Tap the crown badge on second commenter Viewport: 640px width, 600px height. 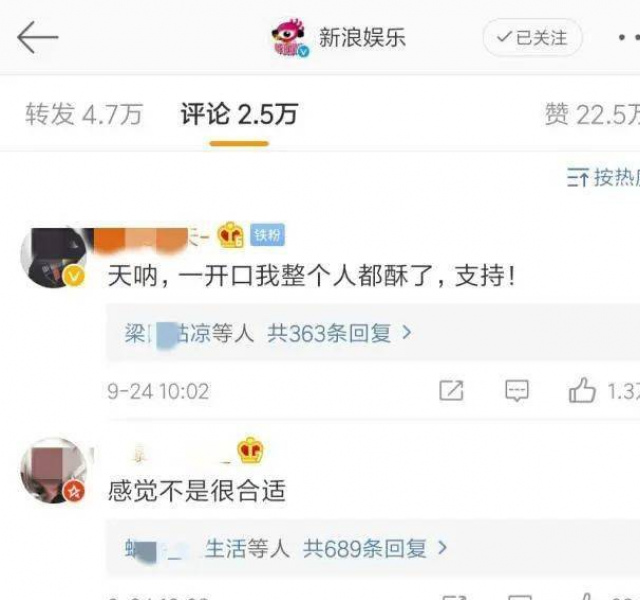[x=250, y=449]
